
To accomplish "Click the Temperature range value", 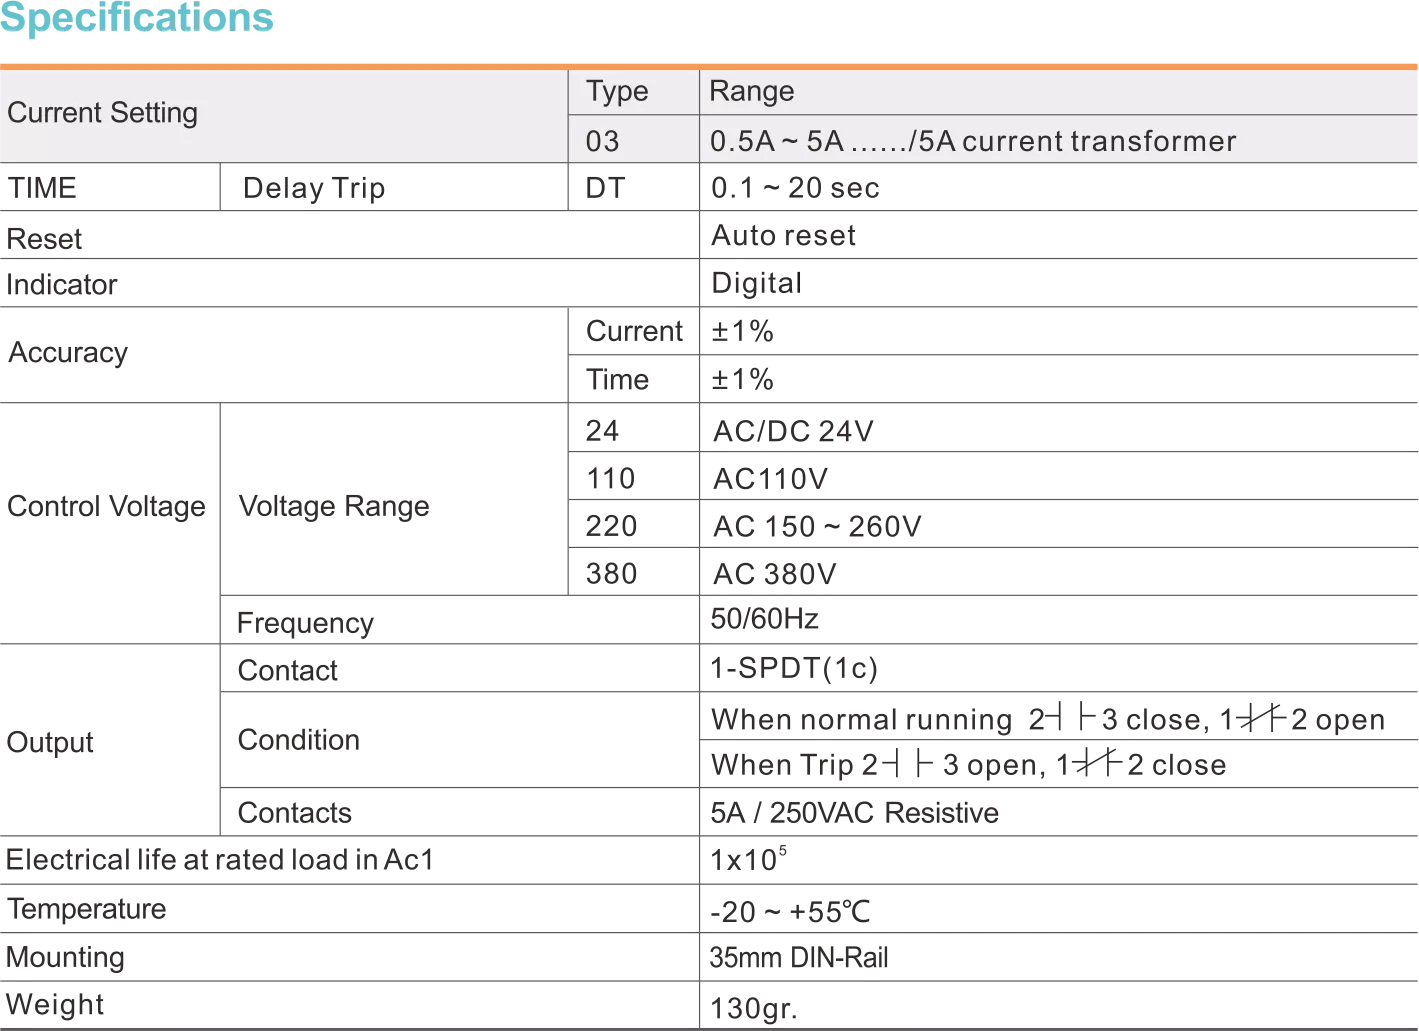I will [x=789, y=910].
